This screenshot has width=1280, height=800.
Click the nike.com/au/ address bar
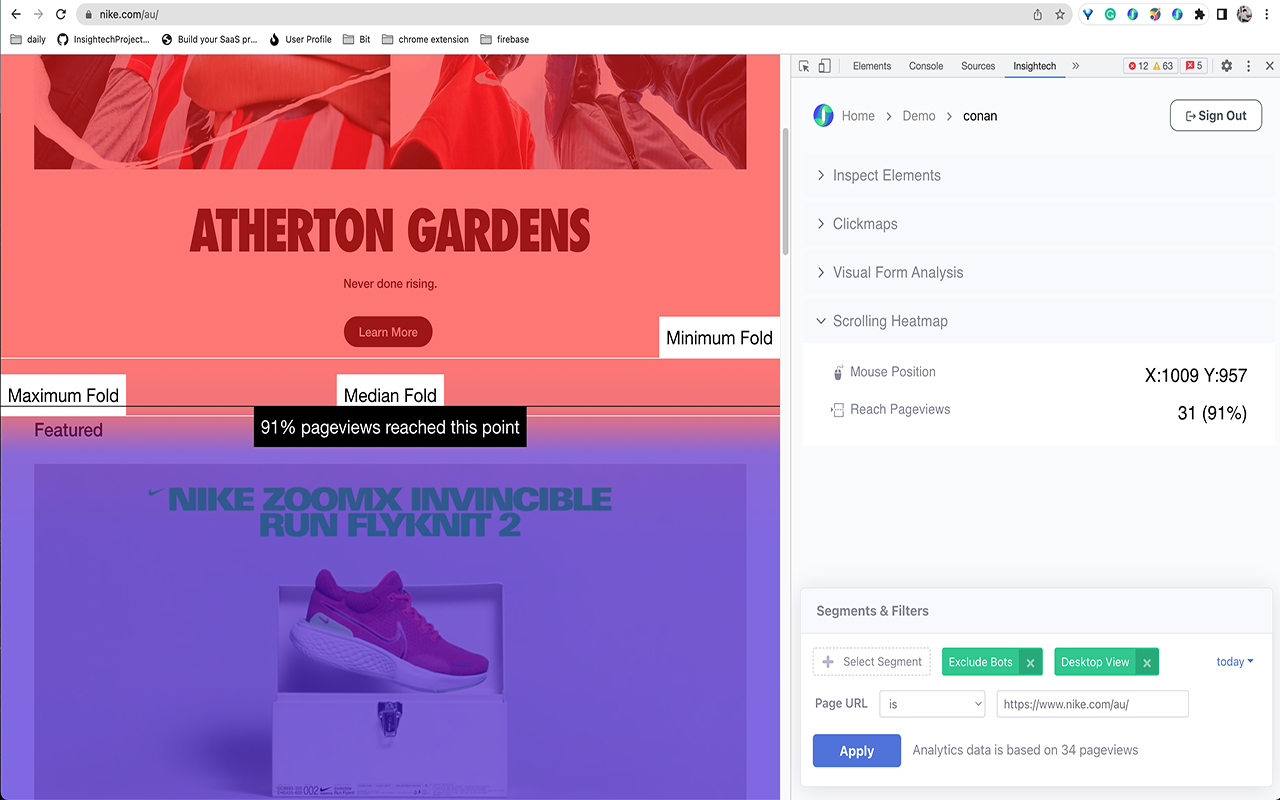(560, 15)
